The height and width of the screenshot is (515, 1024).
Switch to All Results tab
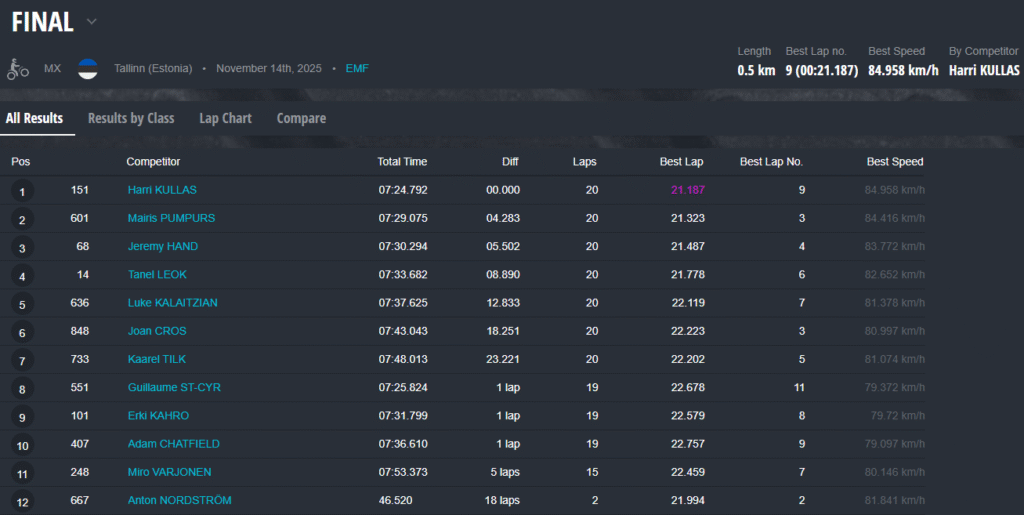tap(35, 118)
